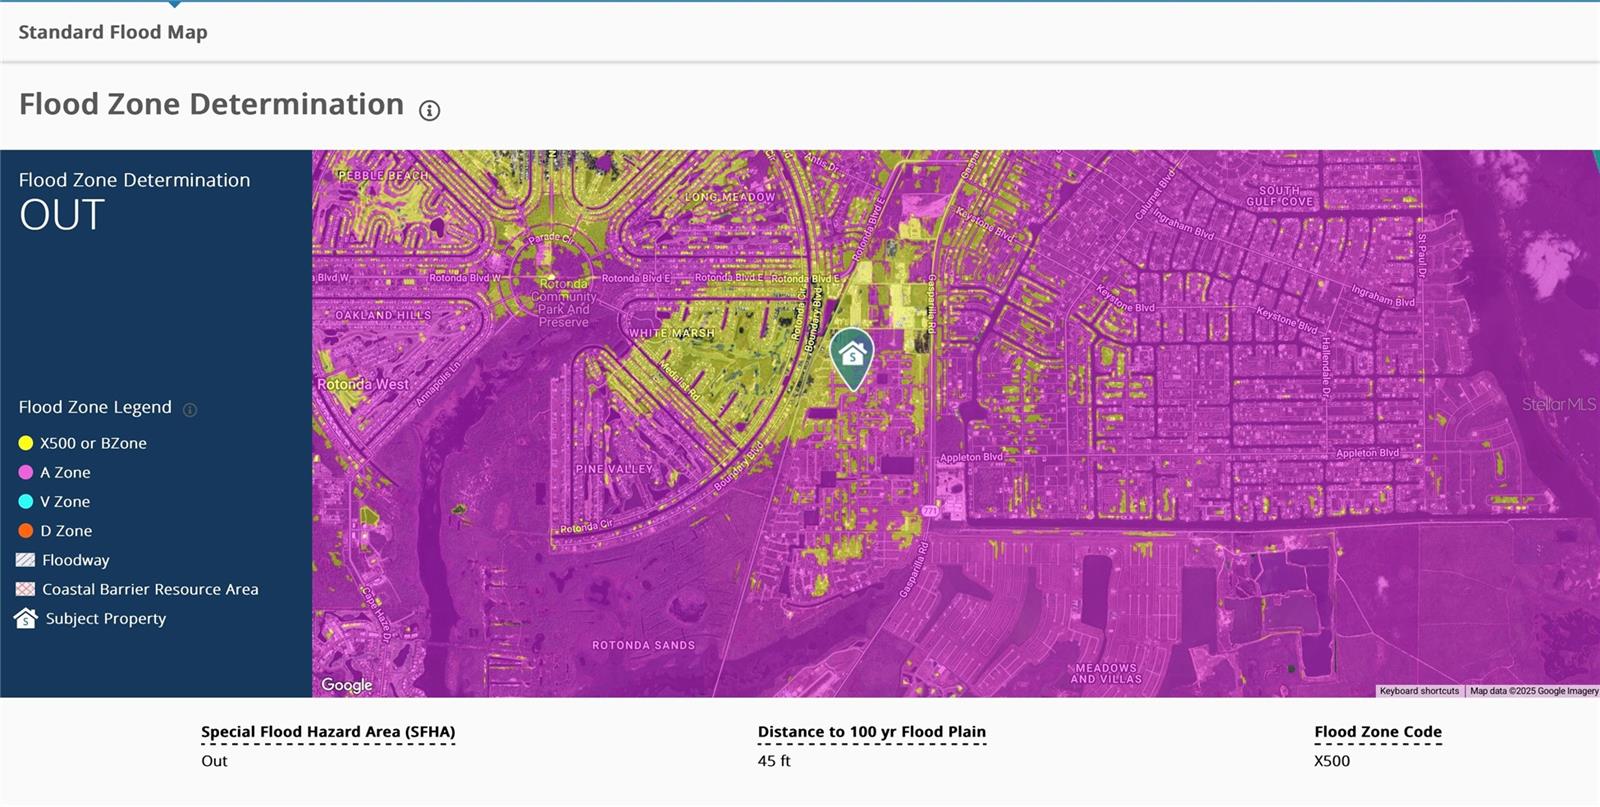1600x807 pixels.
Task: Click the Flood Zone Determination info icon
Action: click(x=429, y=111)
